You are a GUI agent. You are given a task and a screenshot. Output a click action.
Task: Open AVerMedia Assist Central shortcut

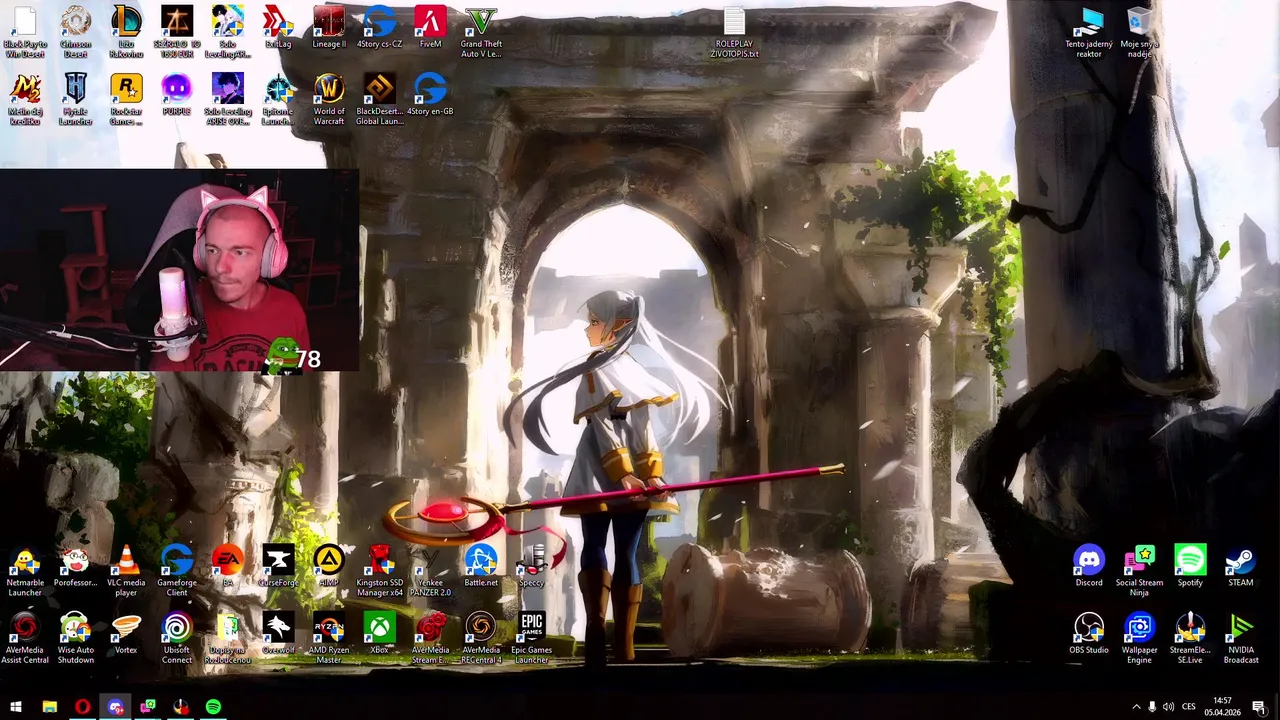pyautogui.click(x=25, y=638)
